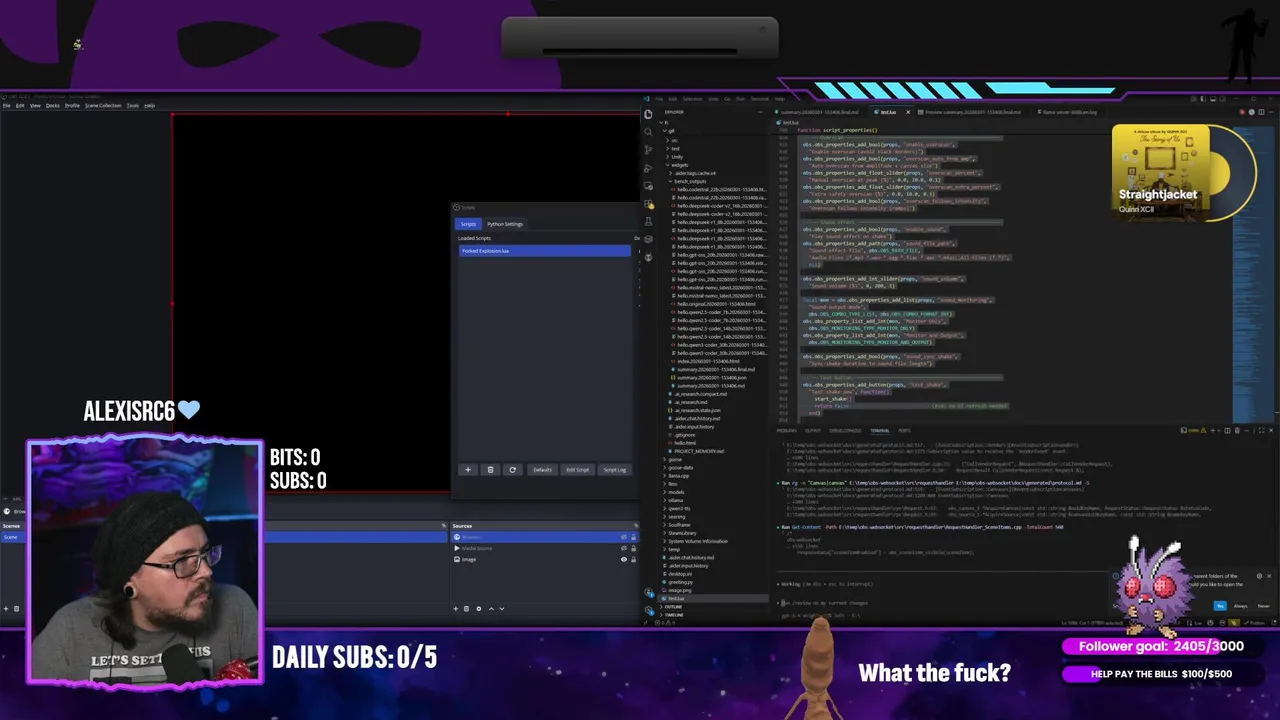Remove selected source with trash icon
The image size is (1280, 720).
pos(467,608)
